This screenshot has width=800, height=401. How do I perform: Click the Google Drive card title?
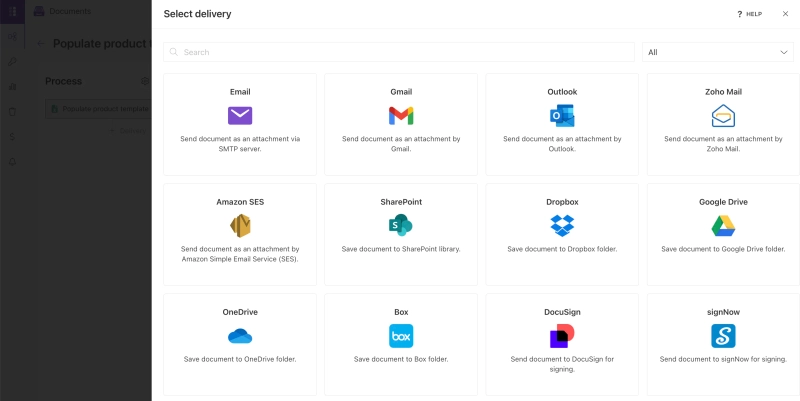click(x=723, y=202)
